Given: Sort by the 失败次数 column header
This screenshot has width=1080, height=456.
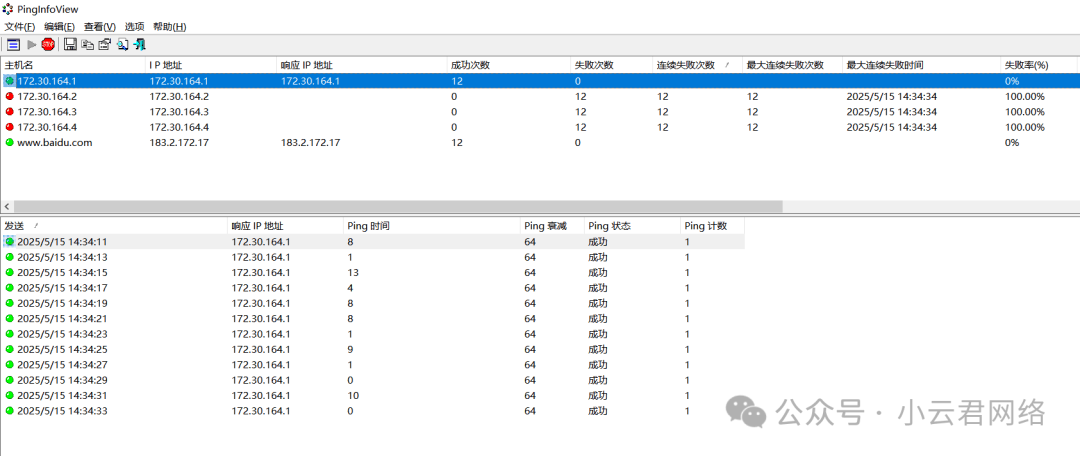Looking at the screenshot, I should pos(611,65).
